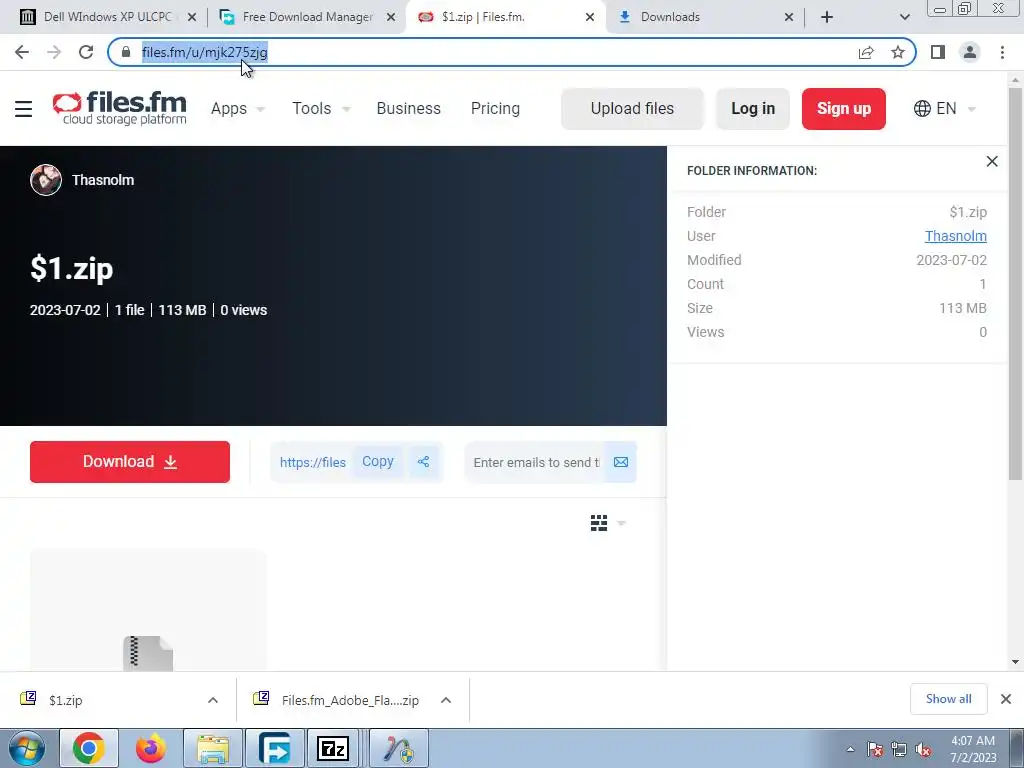Viewport: 1024px width, 768px height.
Task: Open view options dropdown arrow
Action: coord(621,523)
